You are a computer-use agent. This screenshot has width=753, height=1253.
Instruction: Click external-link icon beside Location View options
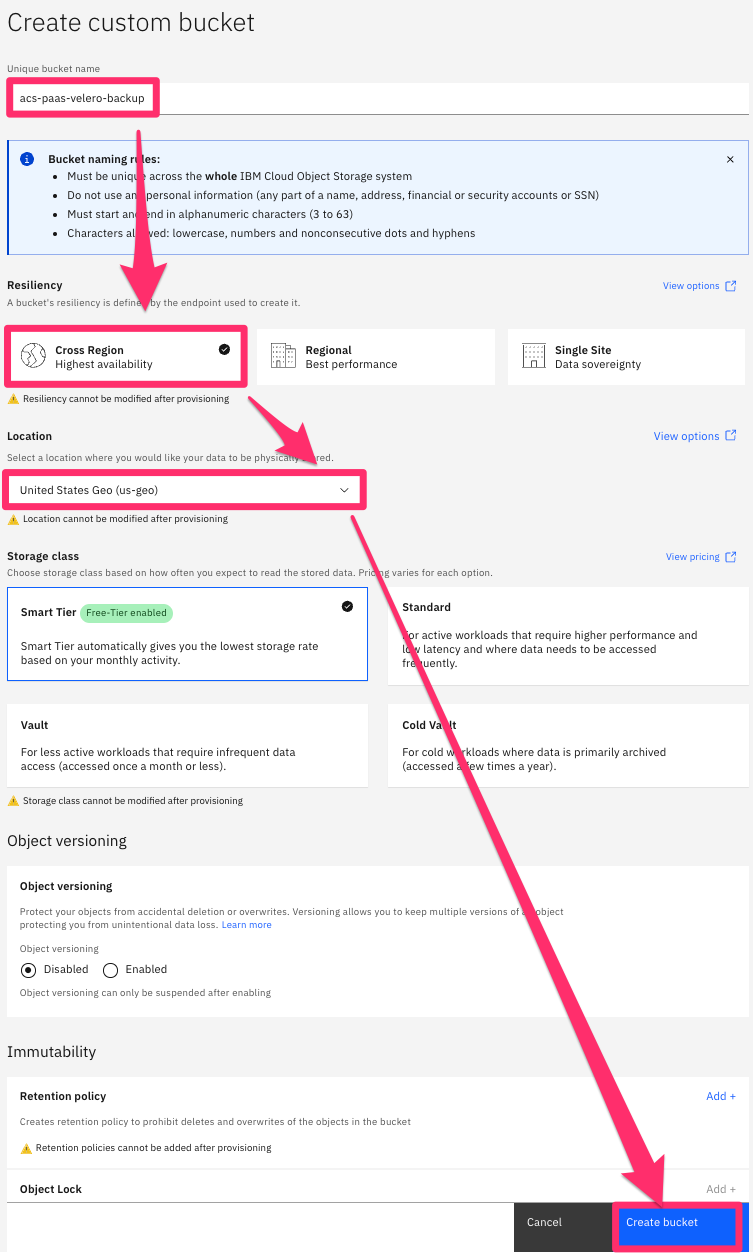(x=731, y=436)
